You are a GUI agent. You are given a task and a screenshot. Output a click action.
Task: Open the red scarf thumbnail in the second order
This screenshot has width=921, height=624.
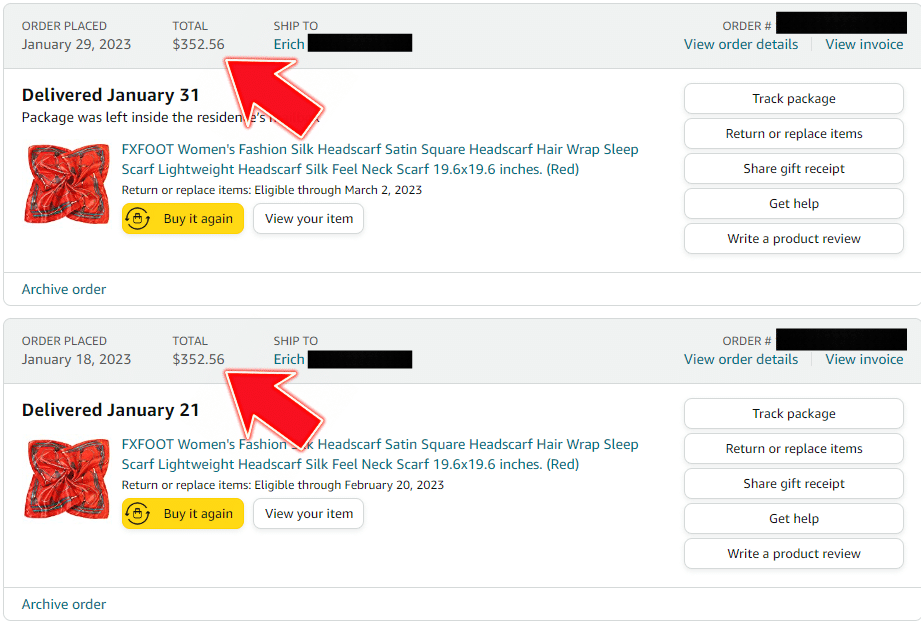click(x=66, y=479)
